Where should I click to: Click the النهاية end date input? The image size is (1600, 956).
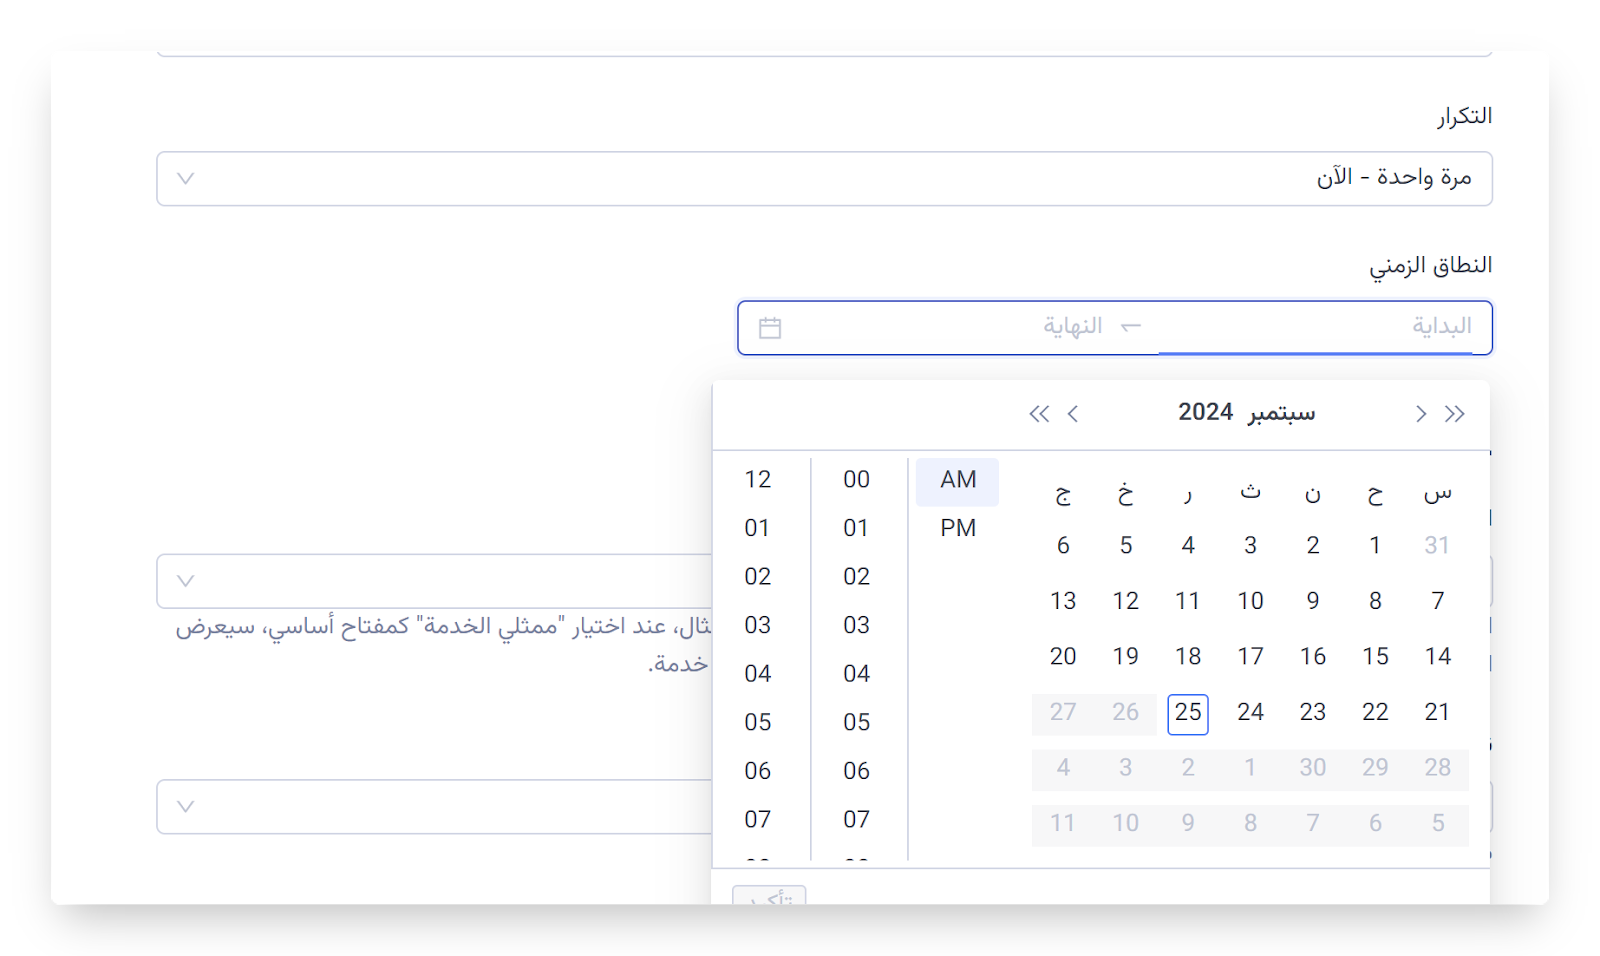click(1000, 327)
